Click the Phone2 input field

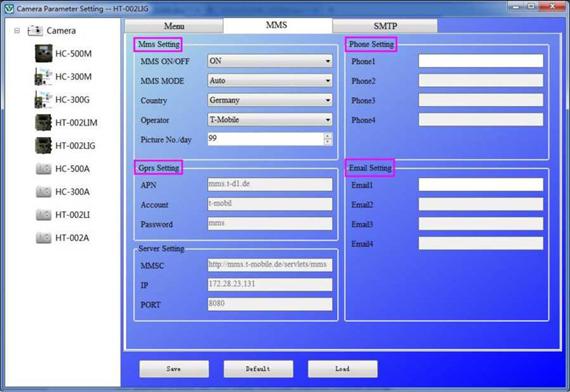(481, 80)
